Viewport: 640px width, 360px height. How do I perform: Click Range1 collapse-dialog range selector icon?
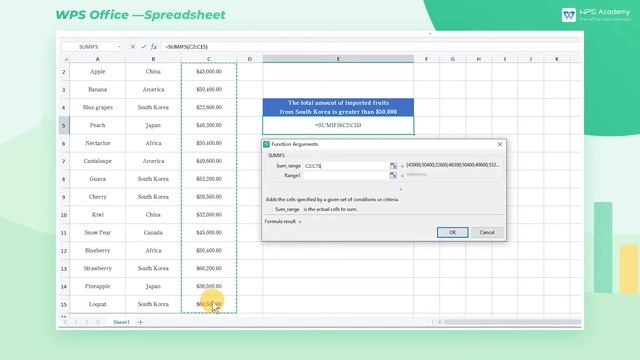coord(393,176)
